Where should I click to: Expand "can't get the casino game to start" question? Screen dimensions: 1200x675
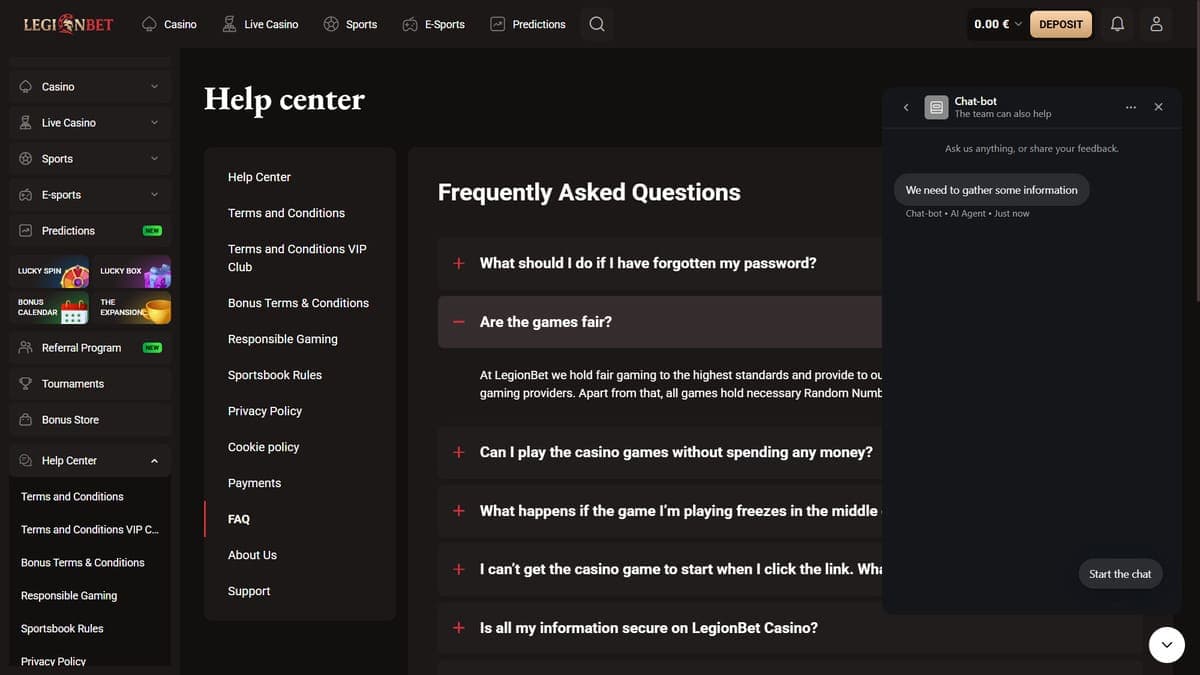[660, 569]
